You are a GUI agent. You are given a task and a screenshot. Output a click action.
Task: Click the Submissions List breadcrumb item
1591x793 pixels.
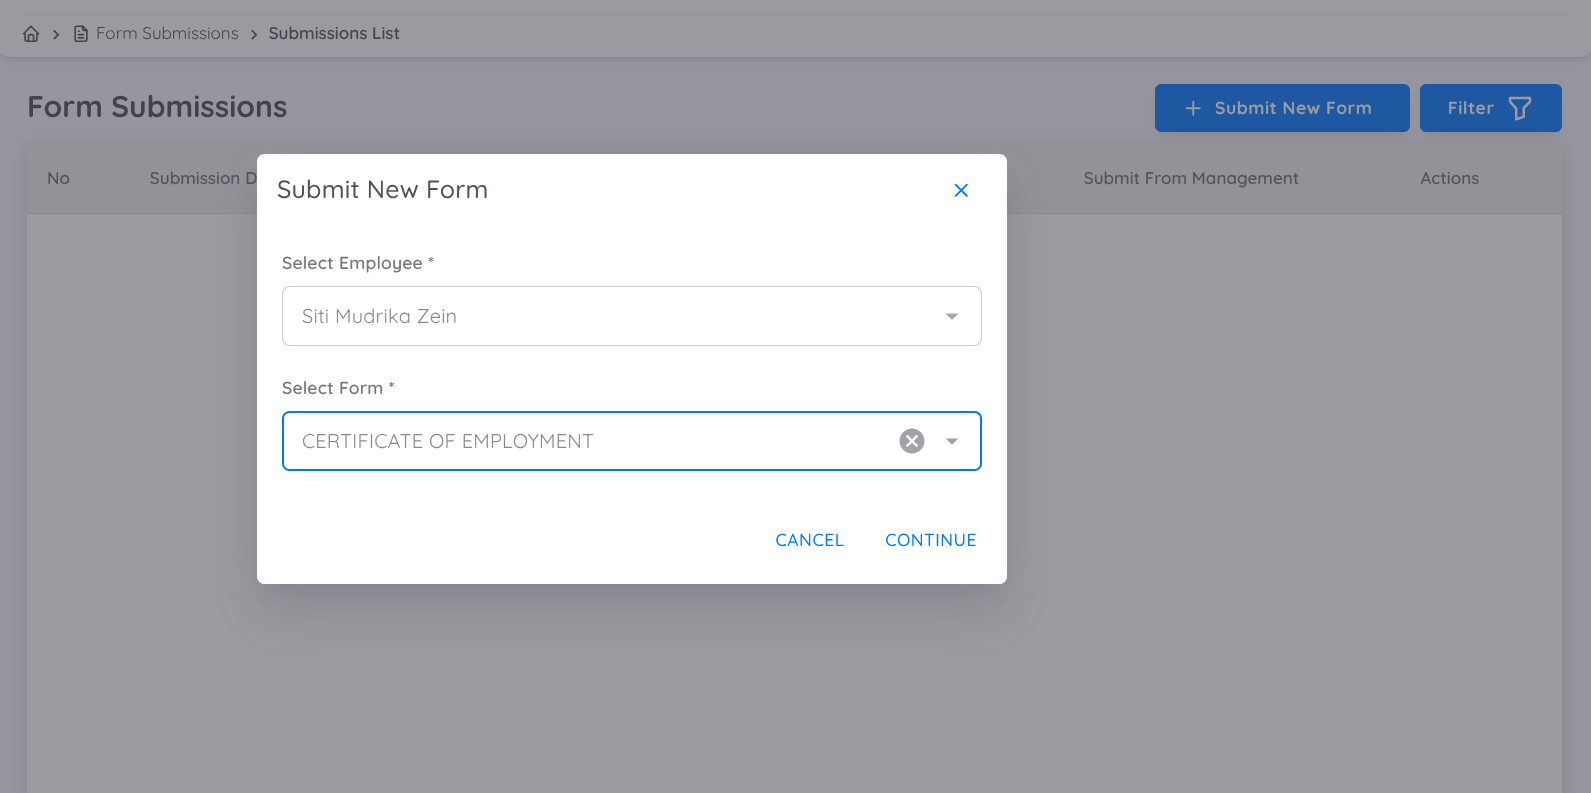[334, 33]
